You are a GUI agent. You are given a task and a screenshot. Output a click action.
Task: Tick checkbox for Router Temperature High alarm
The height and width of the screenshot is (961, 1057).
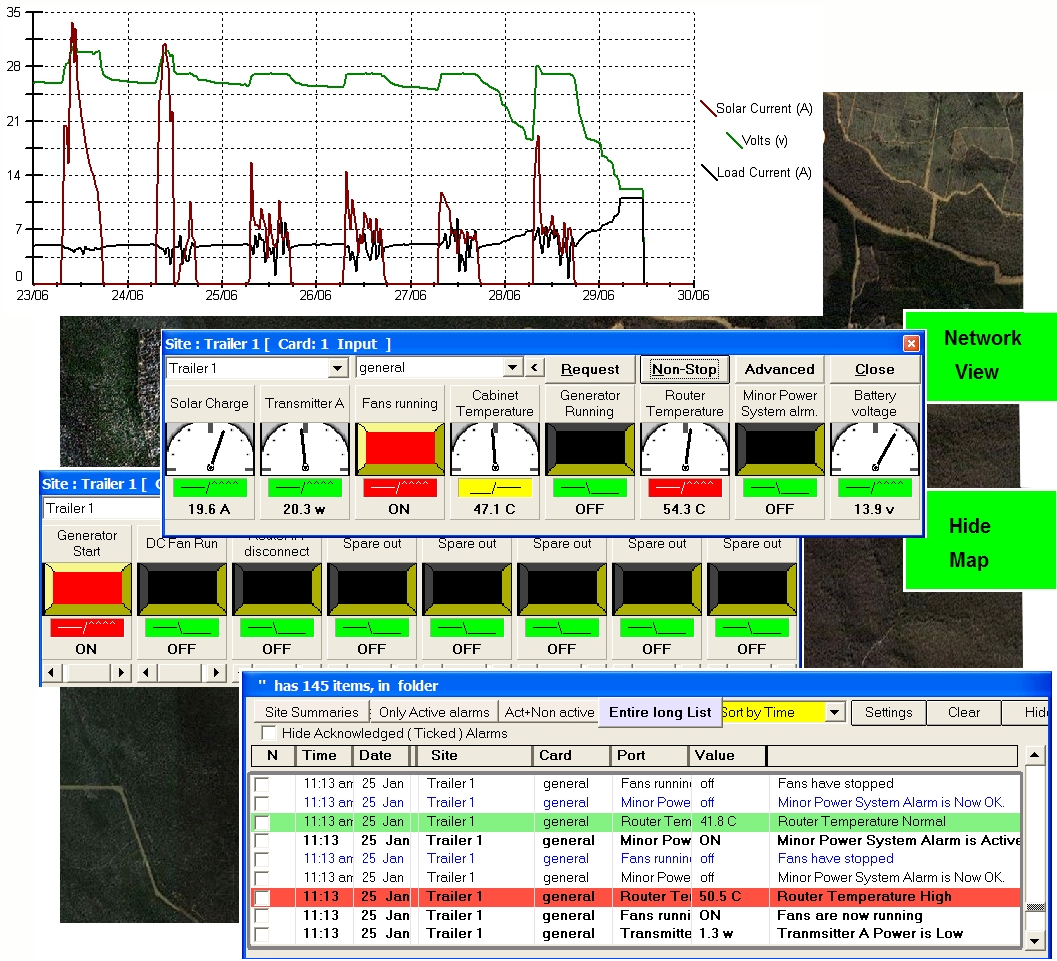click(x=262, y=897)
